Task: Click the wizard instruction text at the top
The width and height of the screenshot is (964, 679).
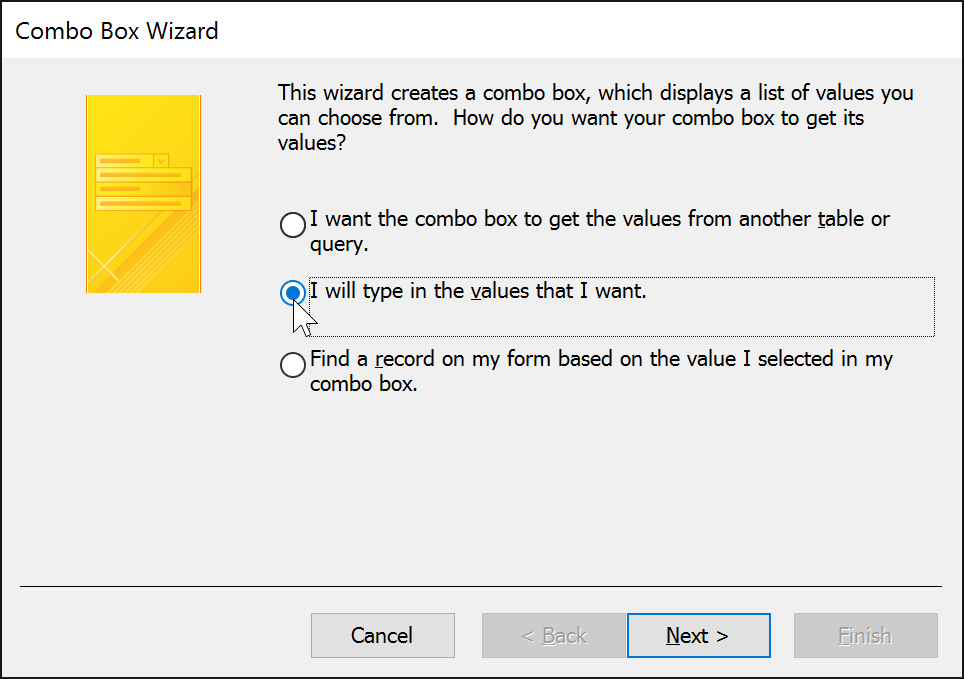Action: (595, 117)
